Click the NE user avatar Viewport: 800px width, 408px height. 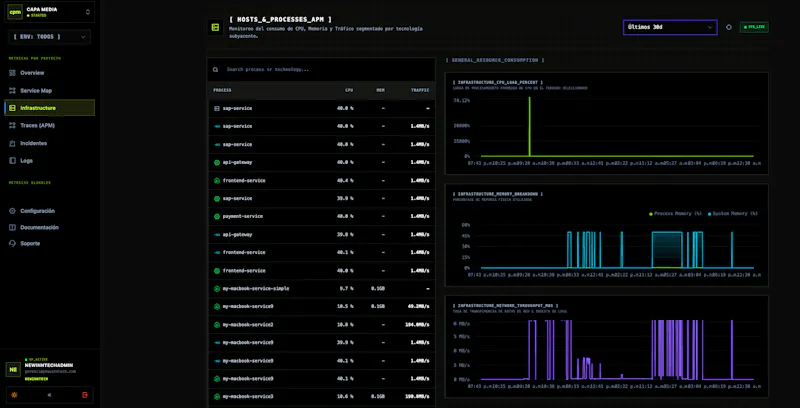click(13, 369)
